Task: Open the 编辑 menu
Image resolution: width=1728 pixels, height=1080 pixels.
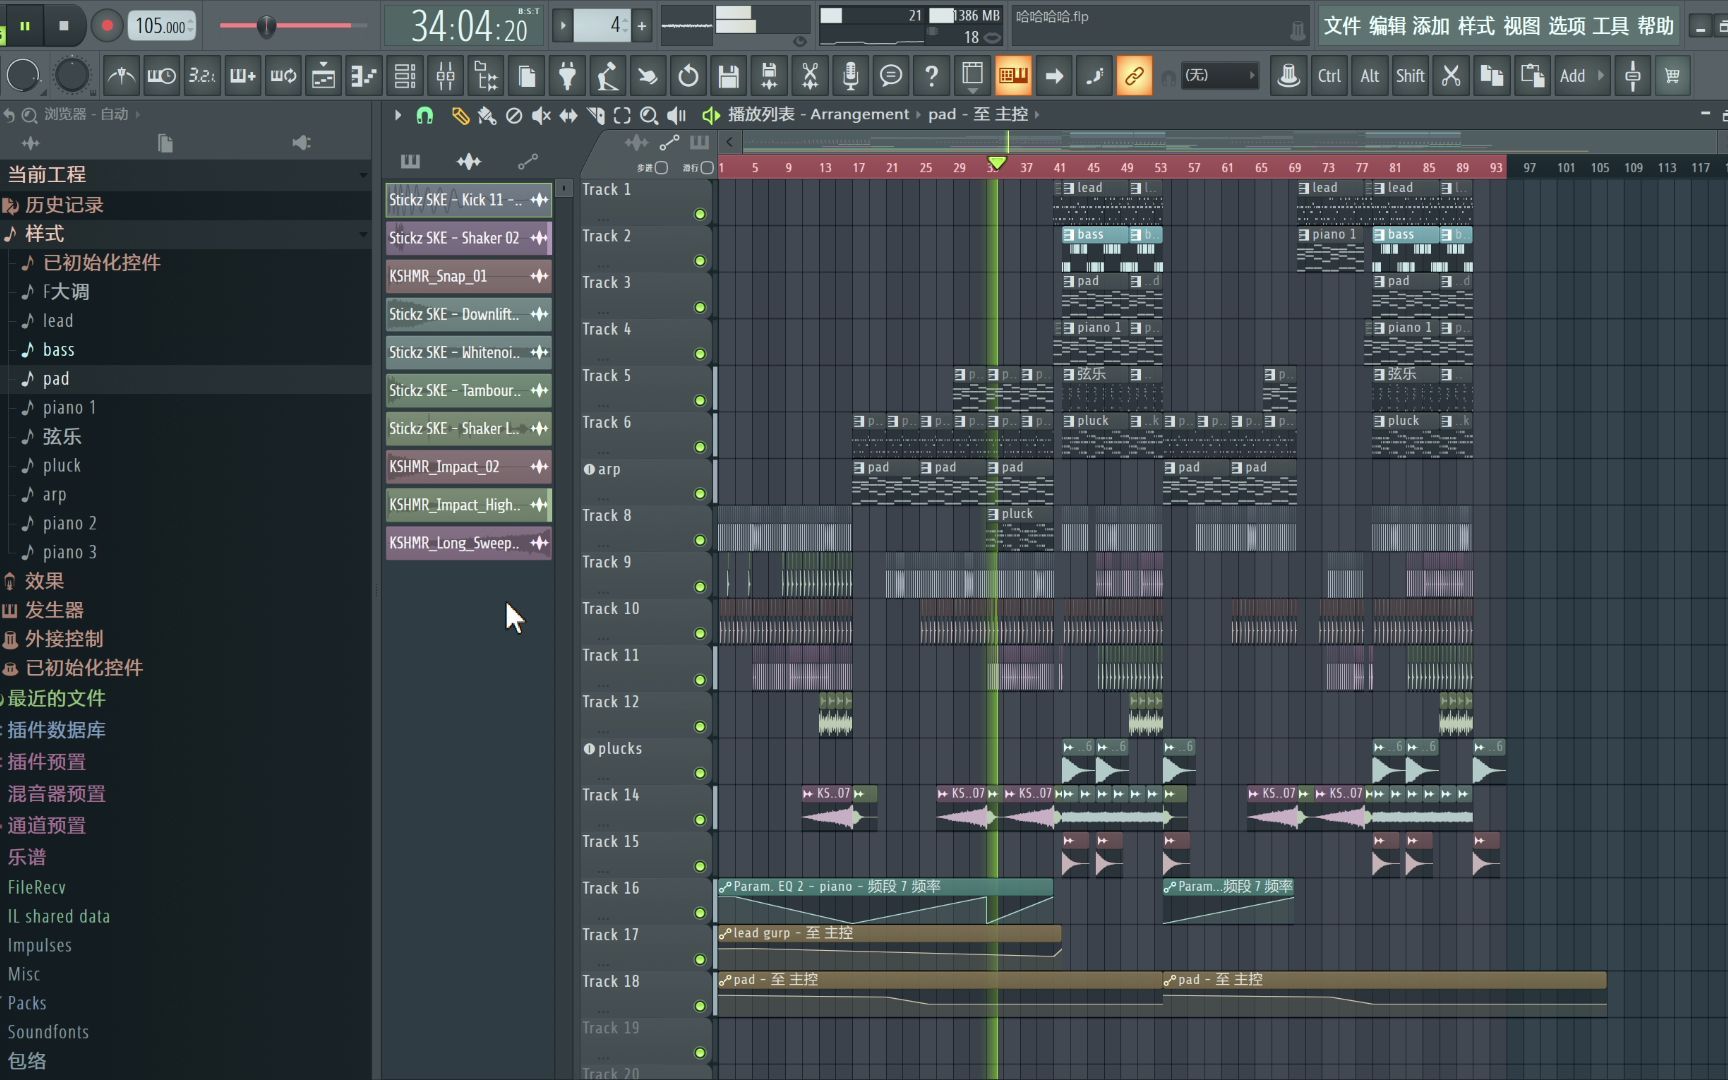Action: (x=1387, y=26)
